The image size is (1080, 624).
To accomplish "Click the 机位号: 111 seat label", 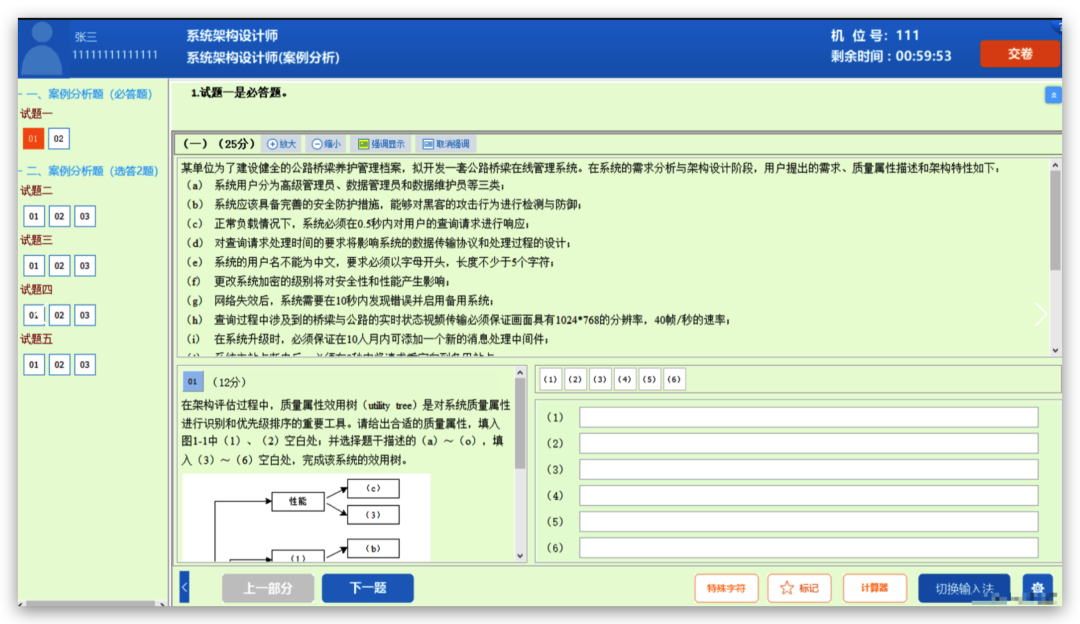I will [875, 36].
